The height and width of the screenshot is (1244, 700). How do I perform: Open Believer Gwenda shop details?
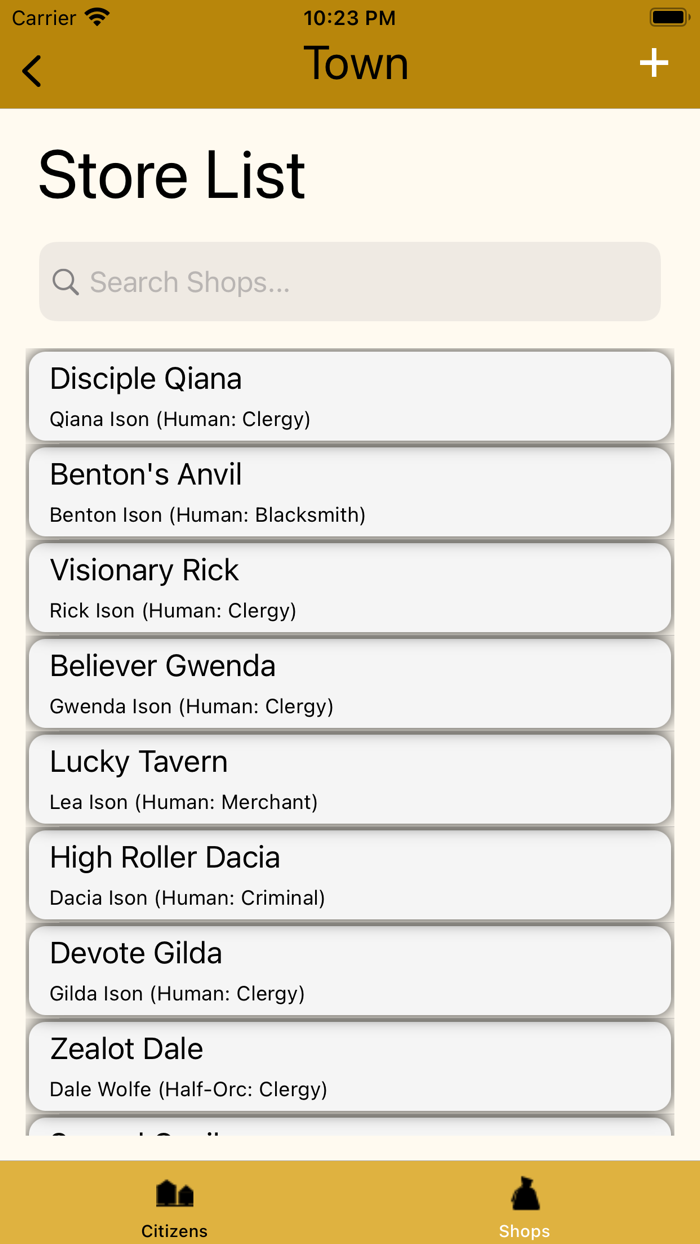click(350, 684)
